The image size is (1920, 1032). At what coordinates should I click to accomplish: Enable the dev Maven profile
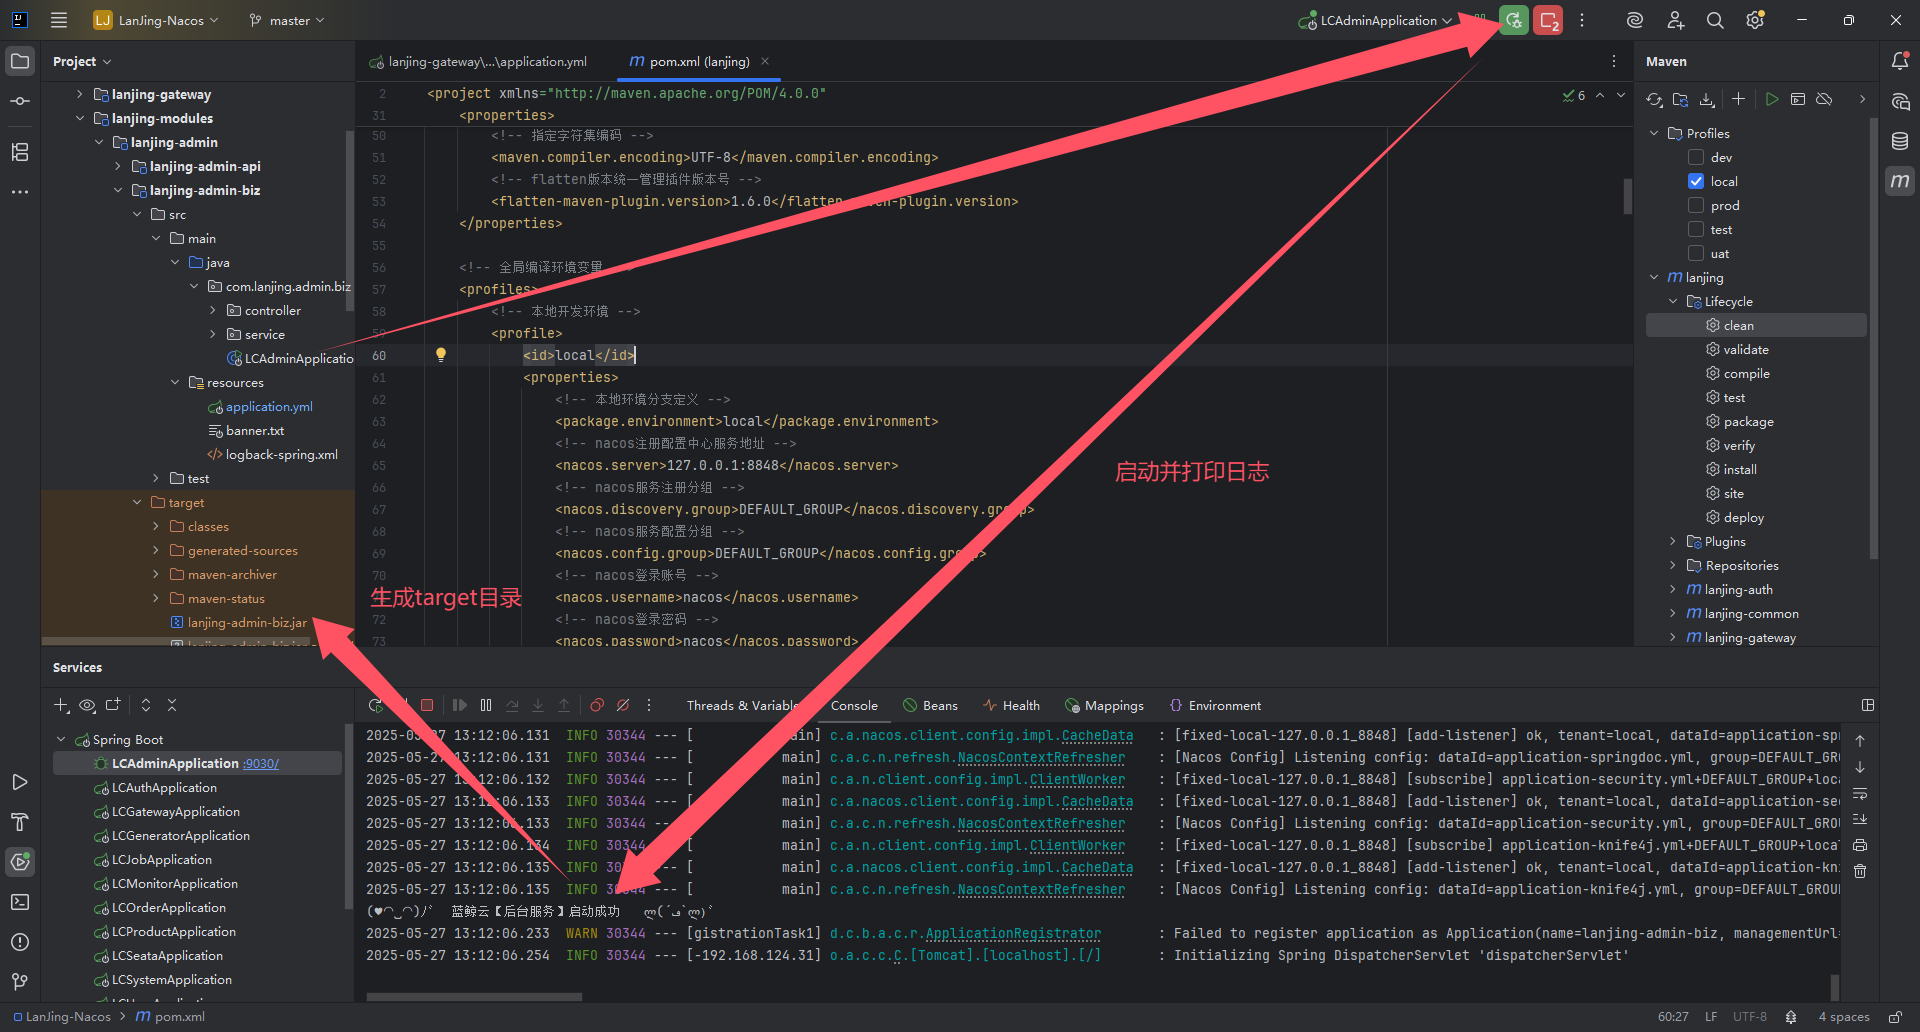click(x=1696, y=157)
